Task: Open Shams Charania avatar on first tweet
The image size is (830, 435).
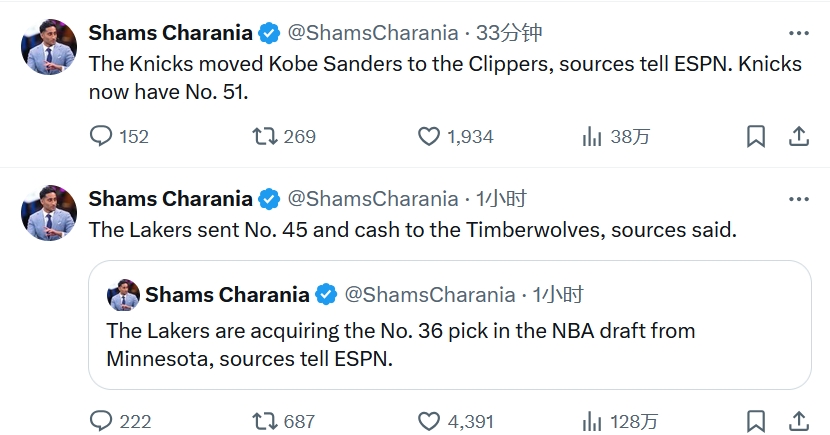Action: coord(49,47)
